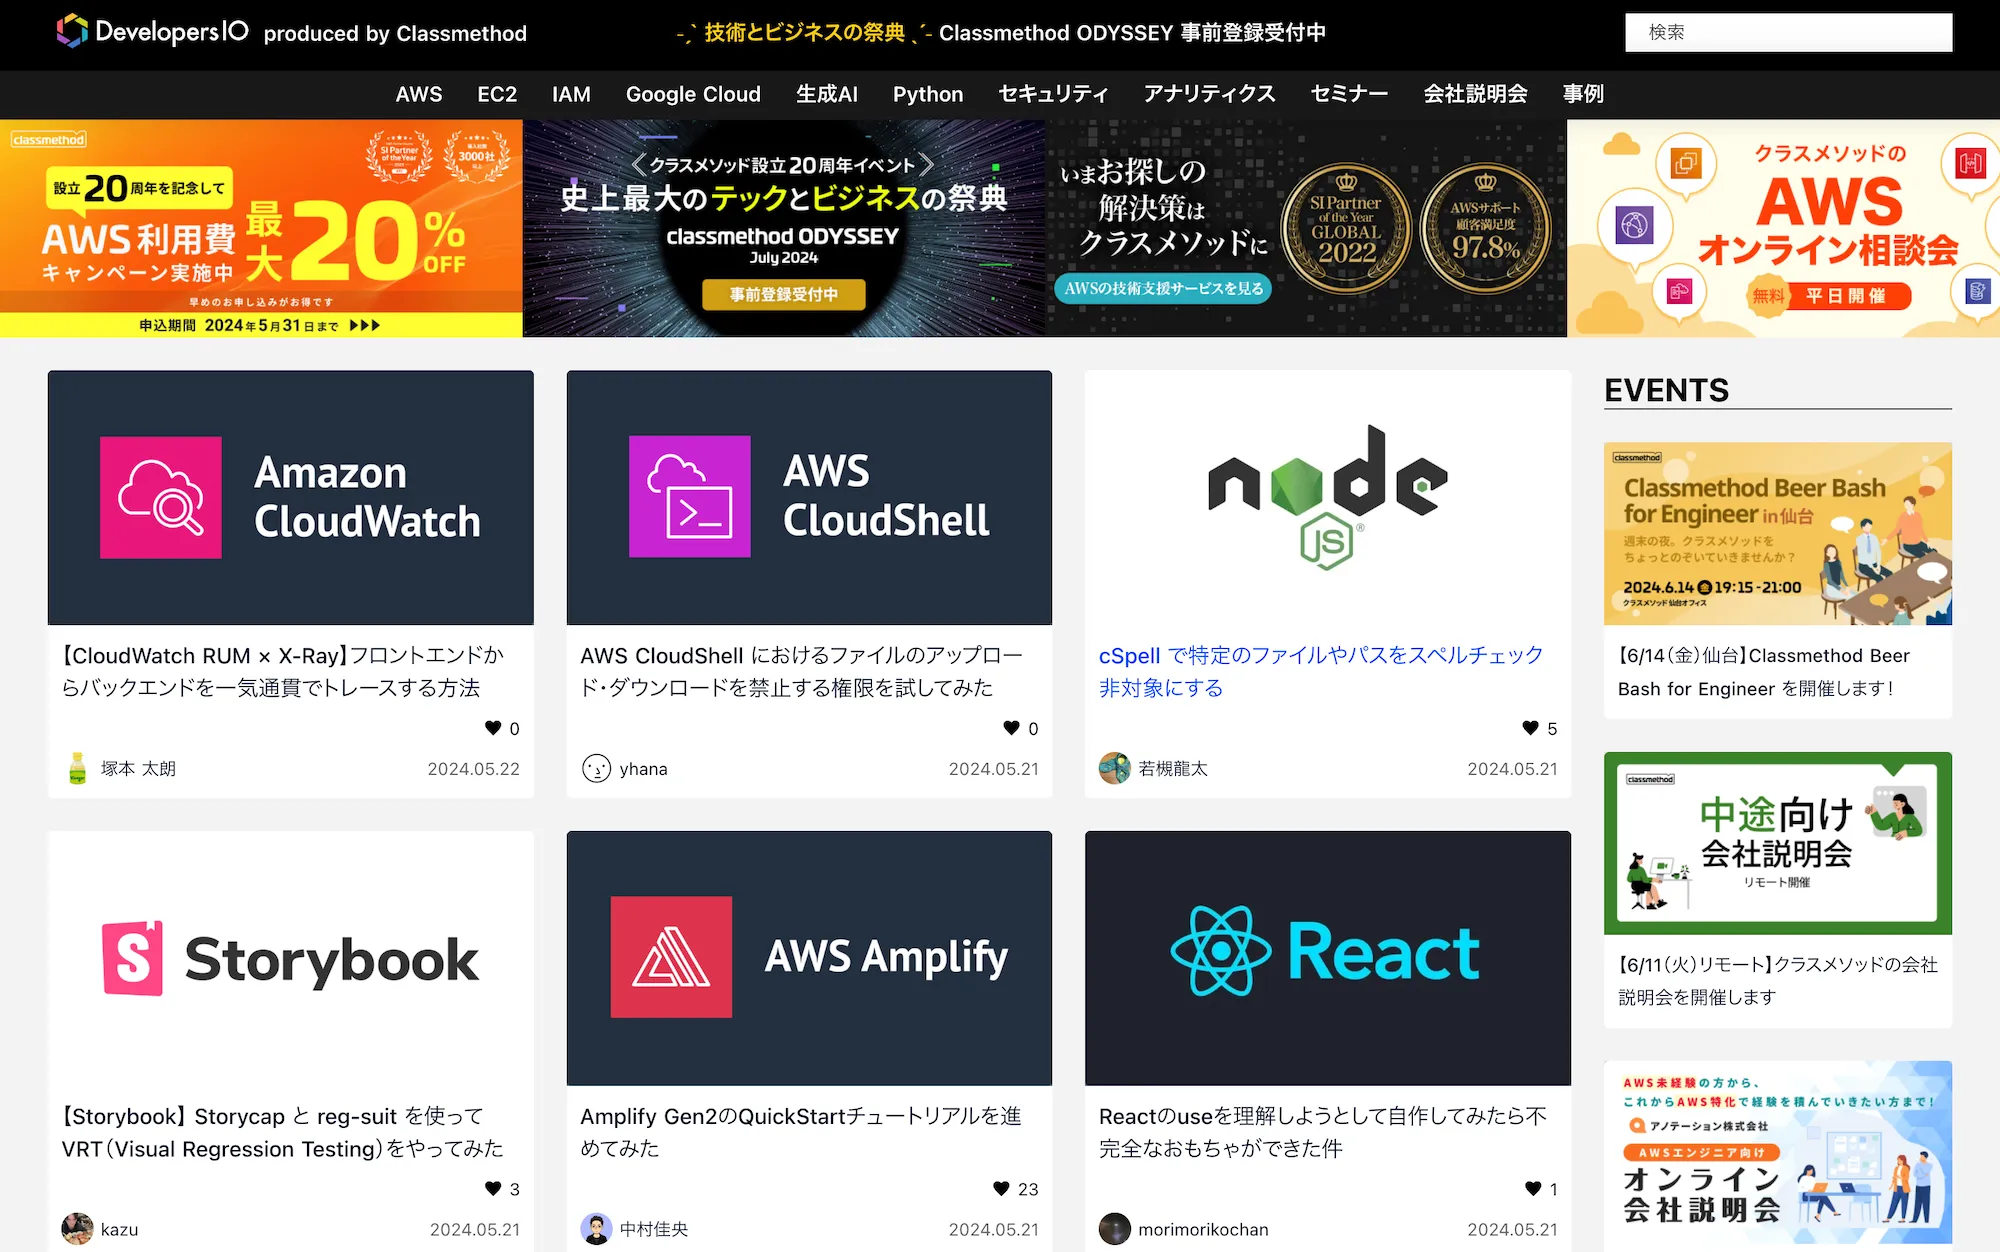The image size is (2000, 1252).
Task: Click the DevelopersIO logo icon
Action: tap(72, 32)
